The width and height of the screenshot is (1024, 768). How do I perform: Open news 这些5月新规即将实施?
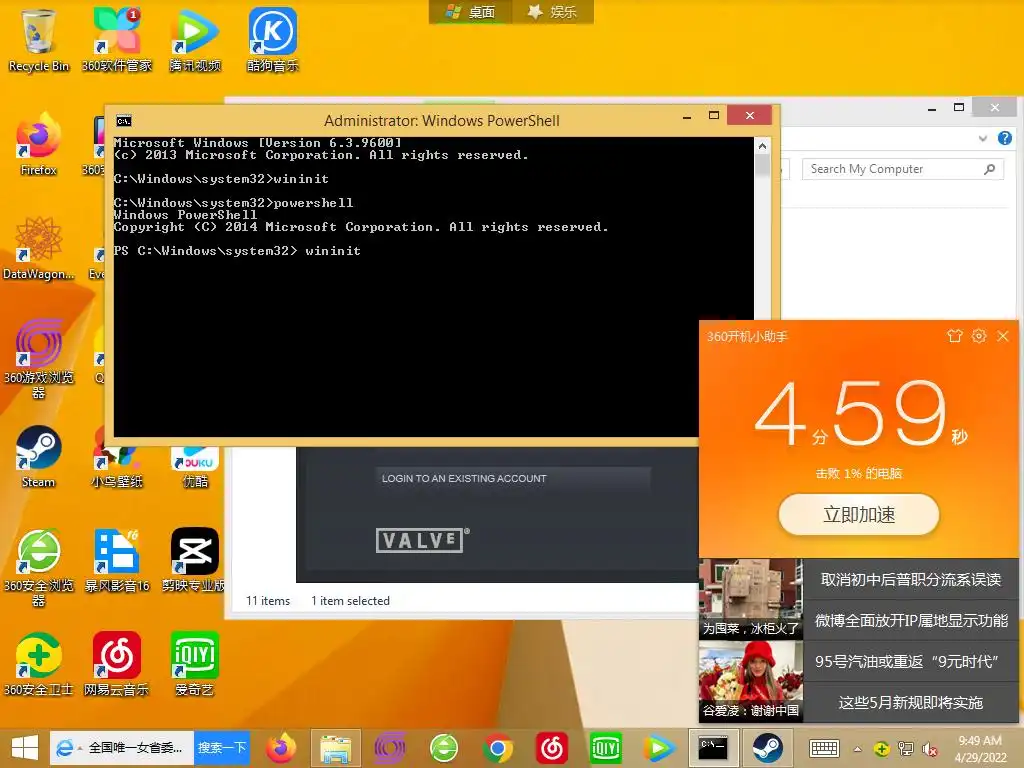[910, 703]
